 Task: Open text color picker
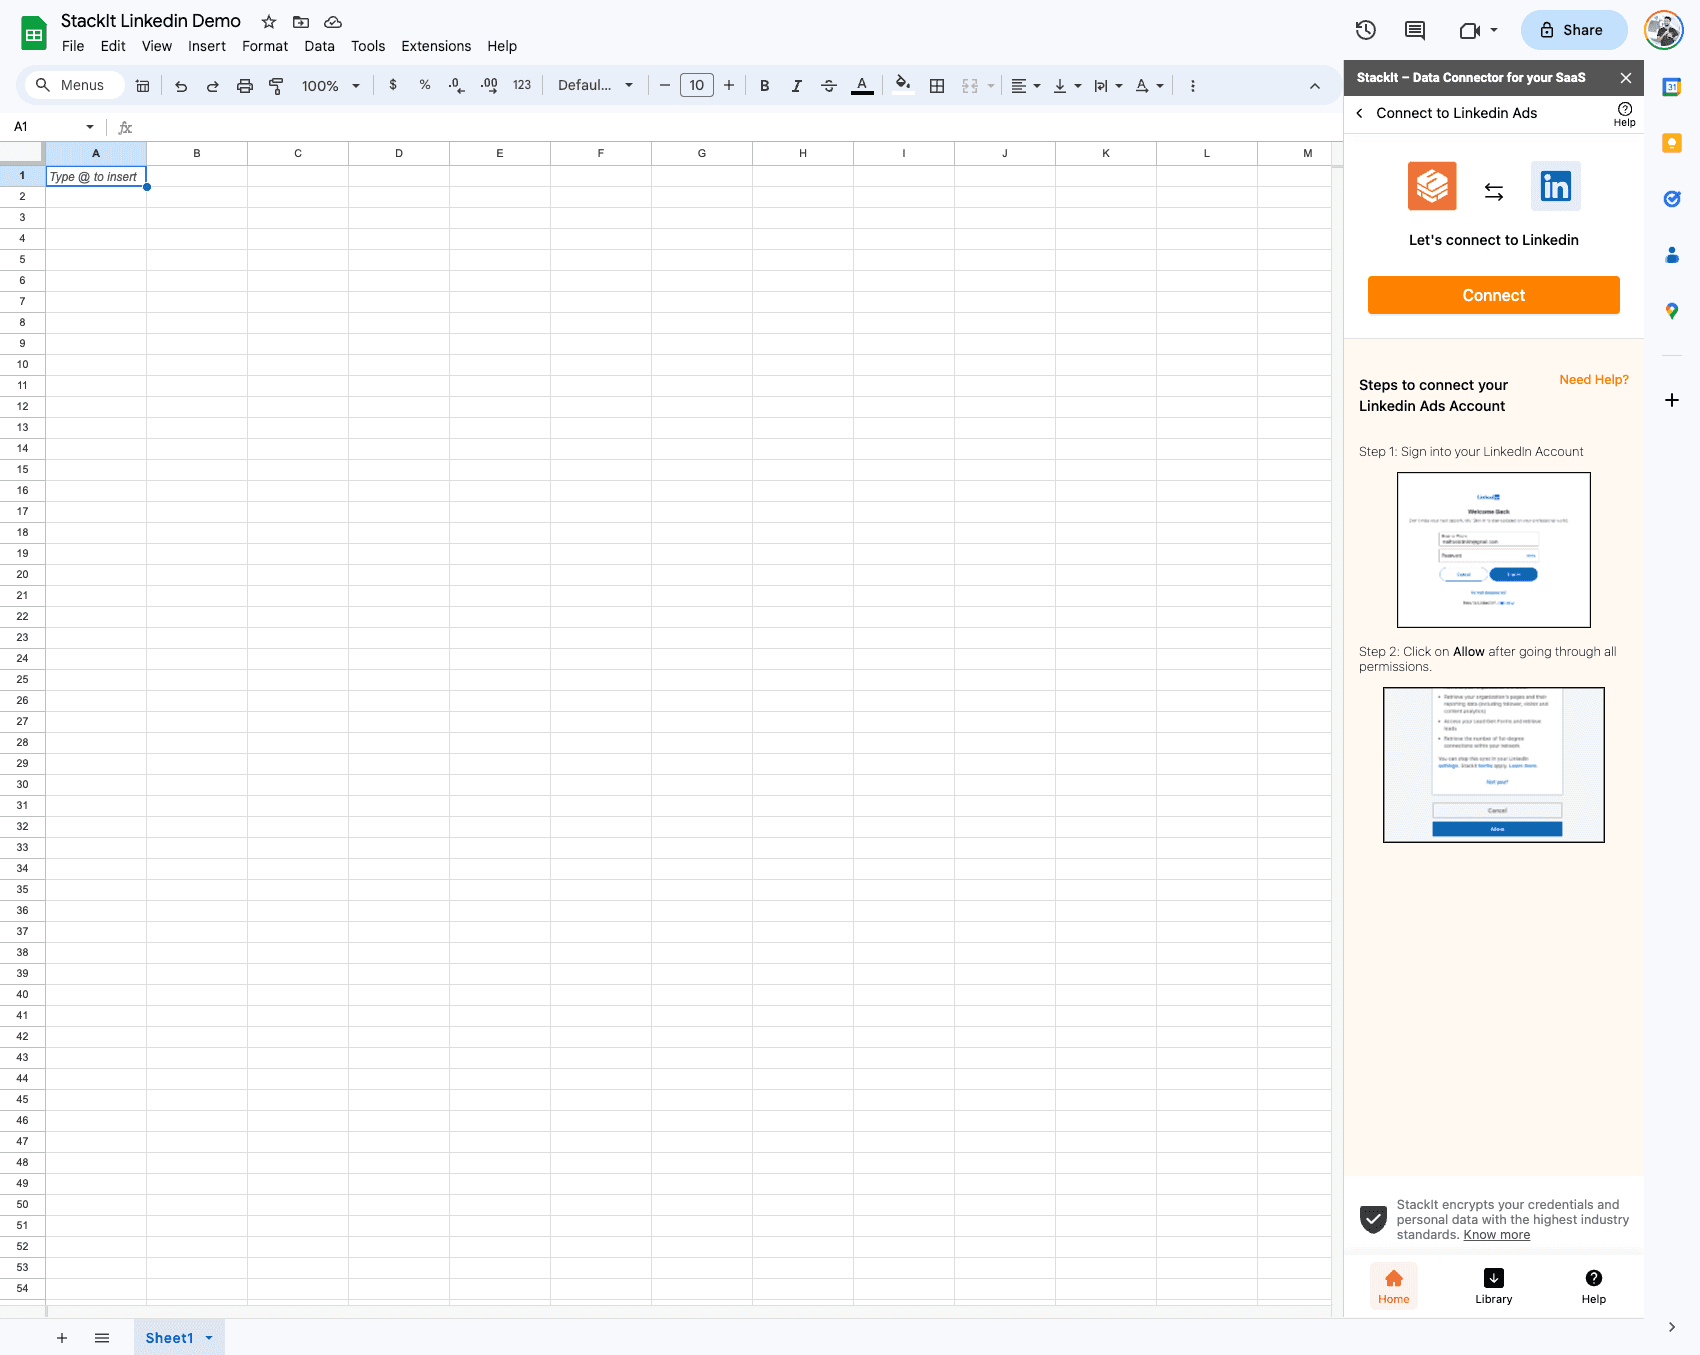(x=862, y=86)
